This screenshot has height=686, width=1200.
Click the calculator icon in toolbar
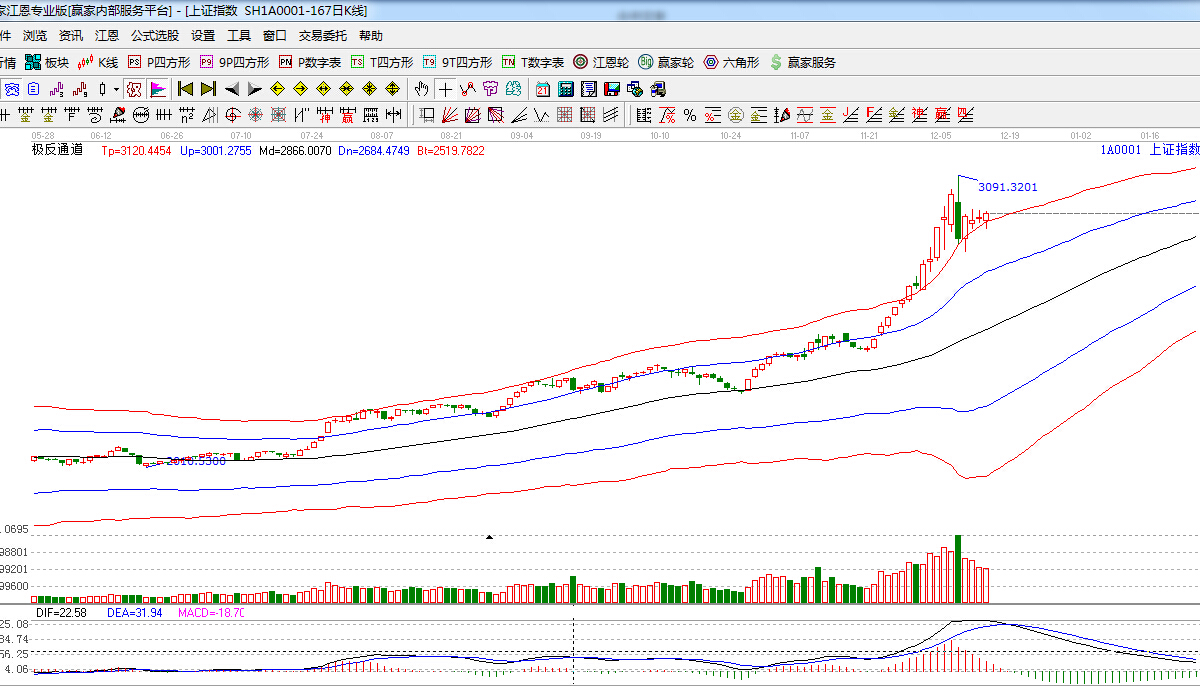pyautogui.click(x=566, y=88)
